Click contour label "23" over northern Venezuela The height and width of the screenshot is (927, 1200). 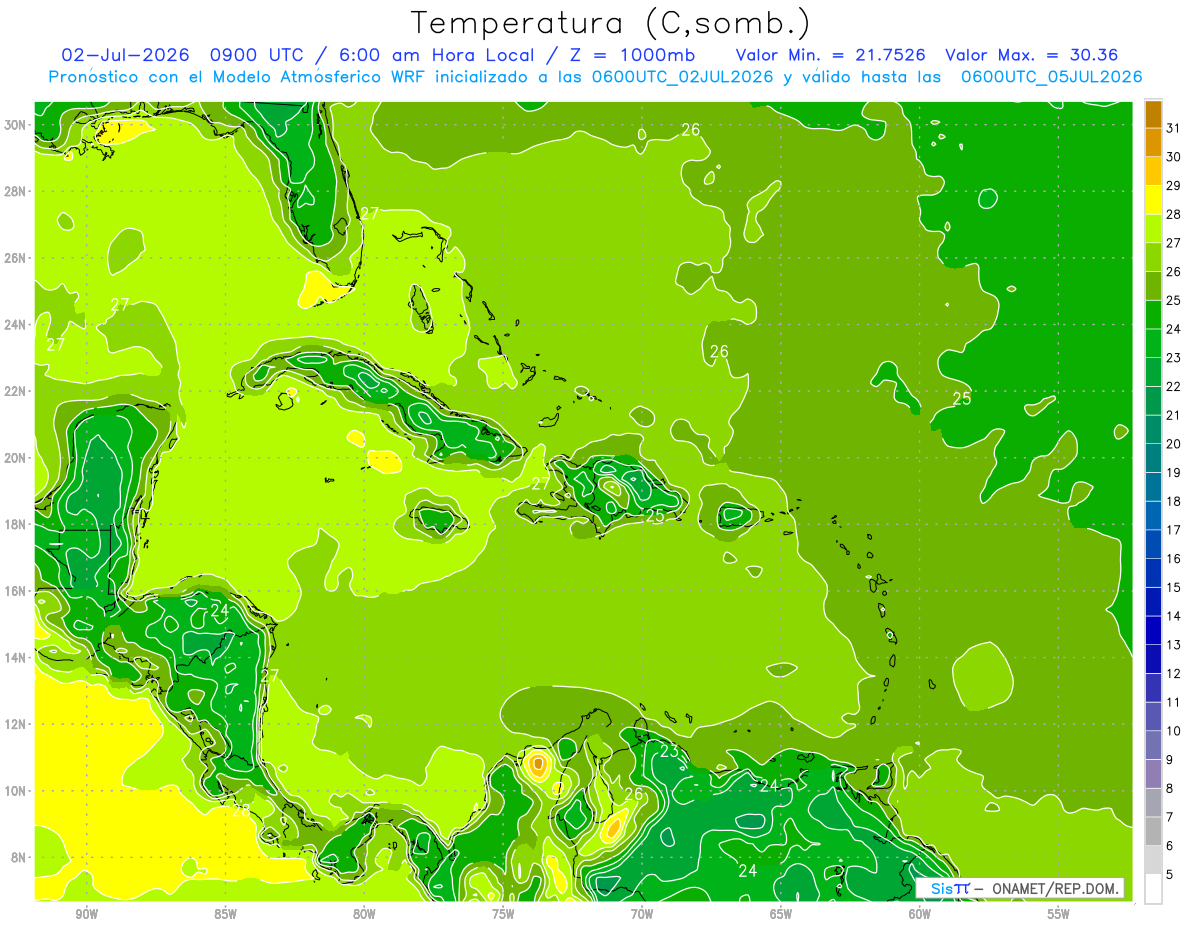coord(669,751)
